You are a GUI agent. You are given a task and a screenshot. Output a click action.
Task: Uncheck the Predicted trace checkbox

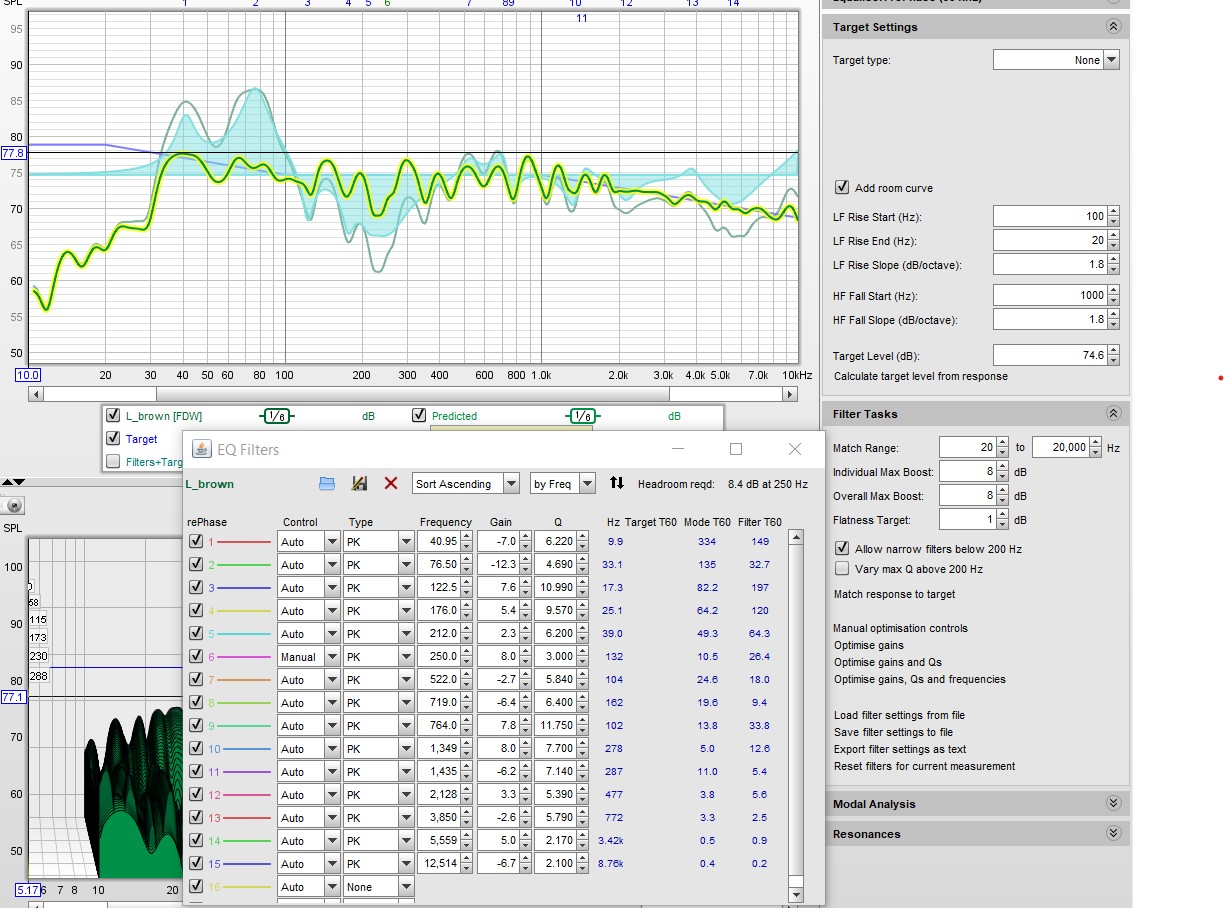pyautogui.click(x=419, y=415)
